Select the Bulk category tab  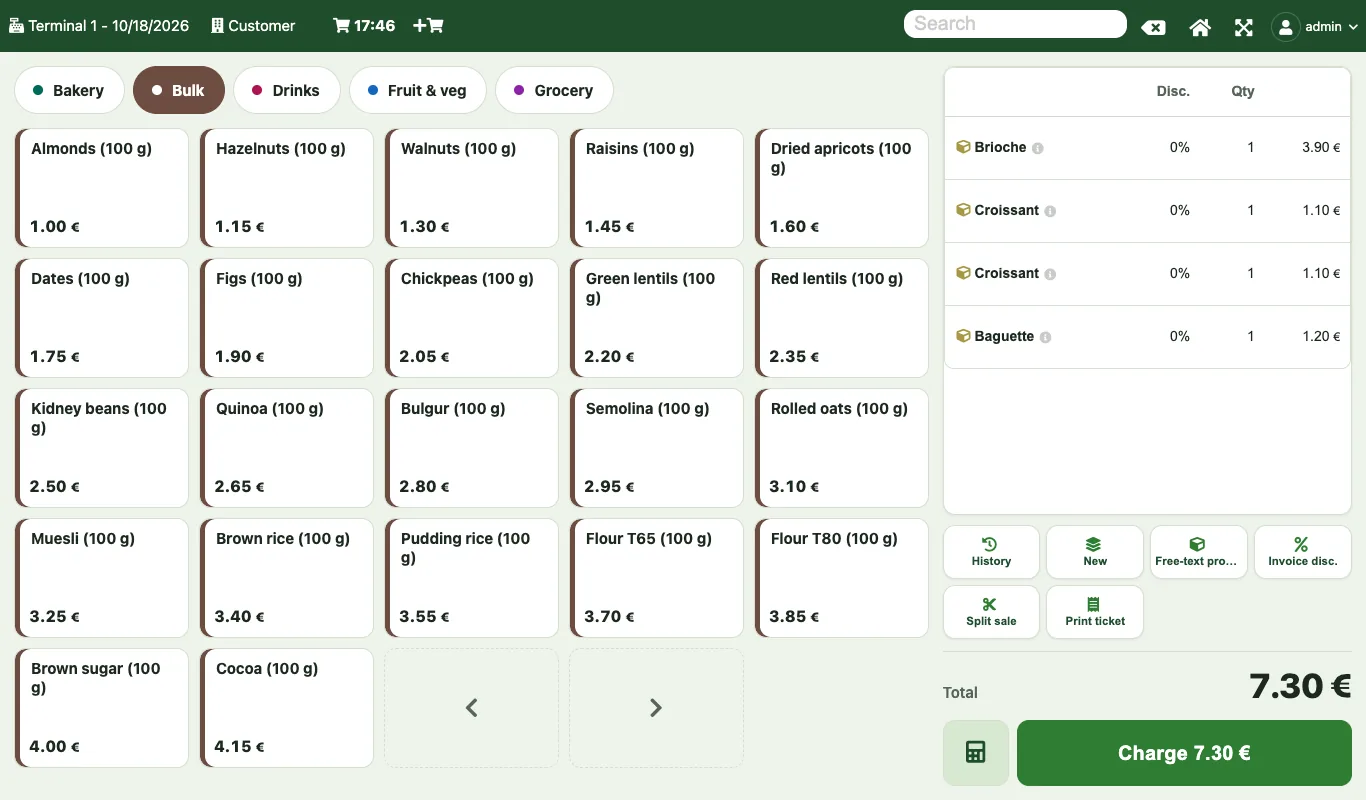pyautogui.click(x=178, y=90)
